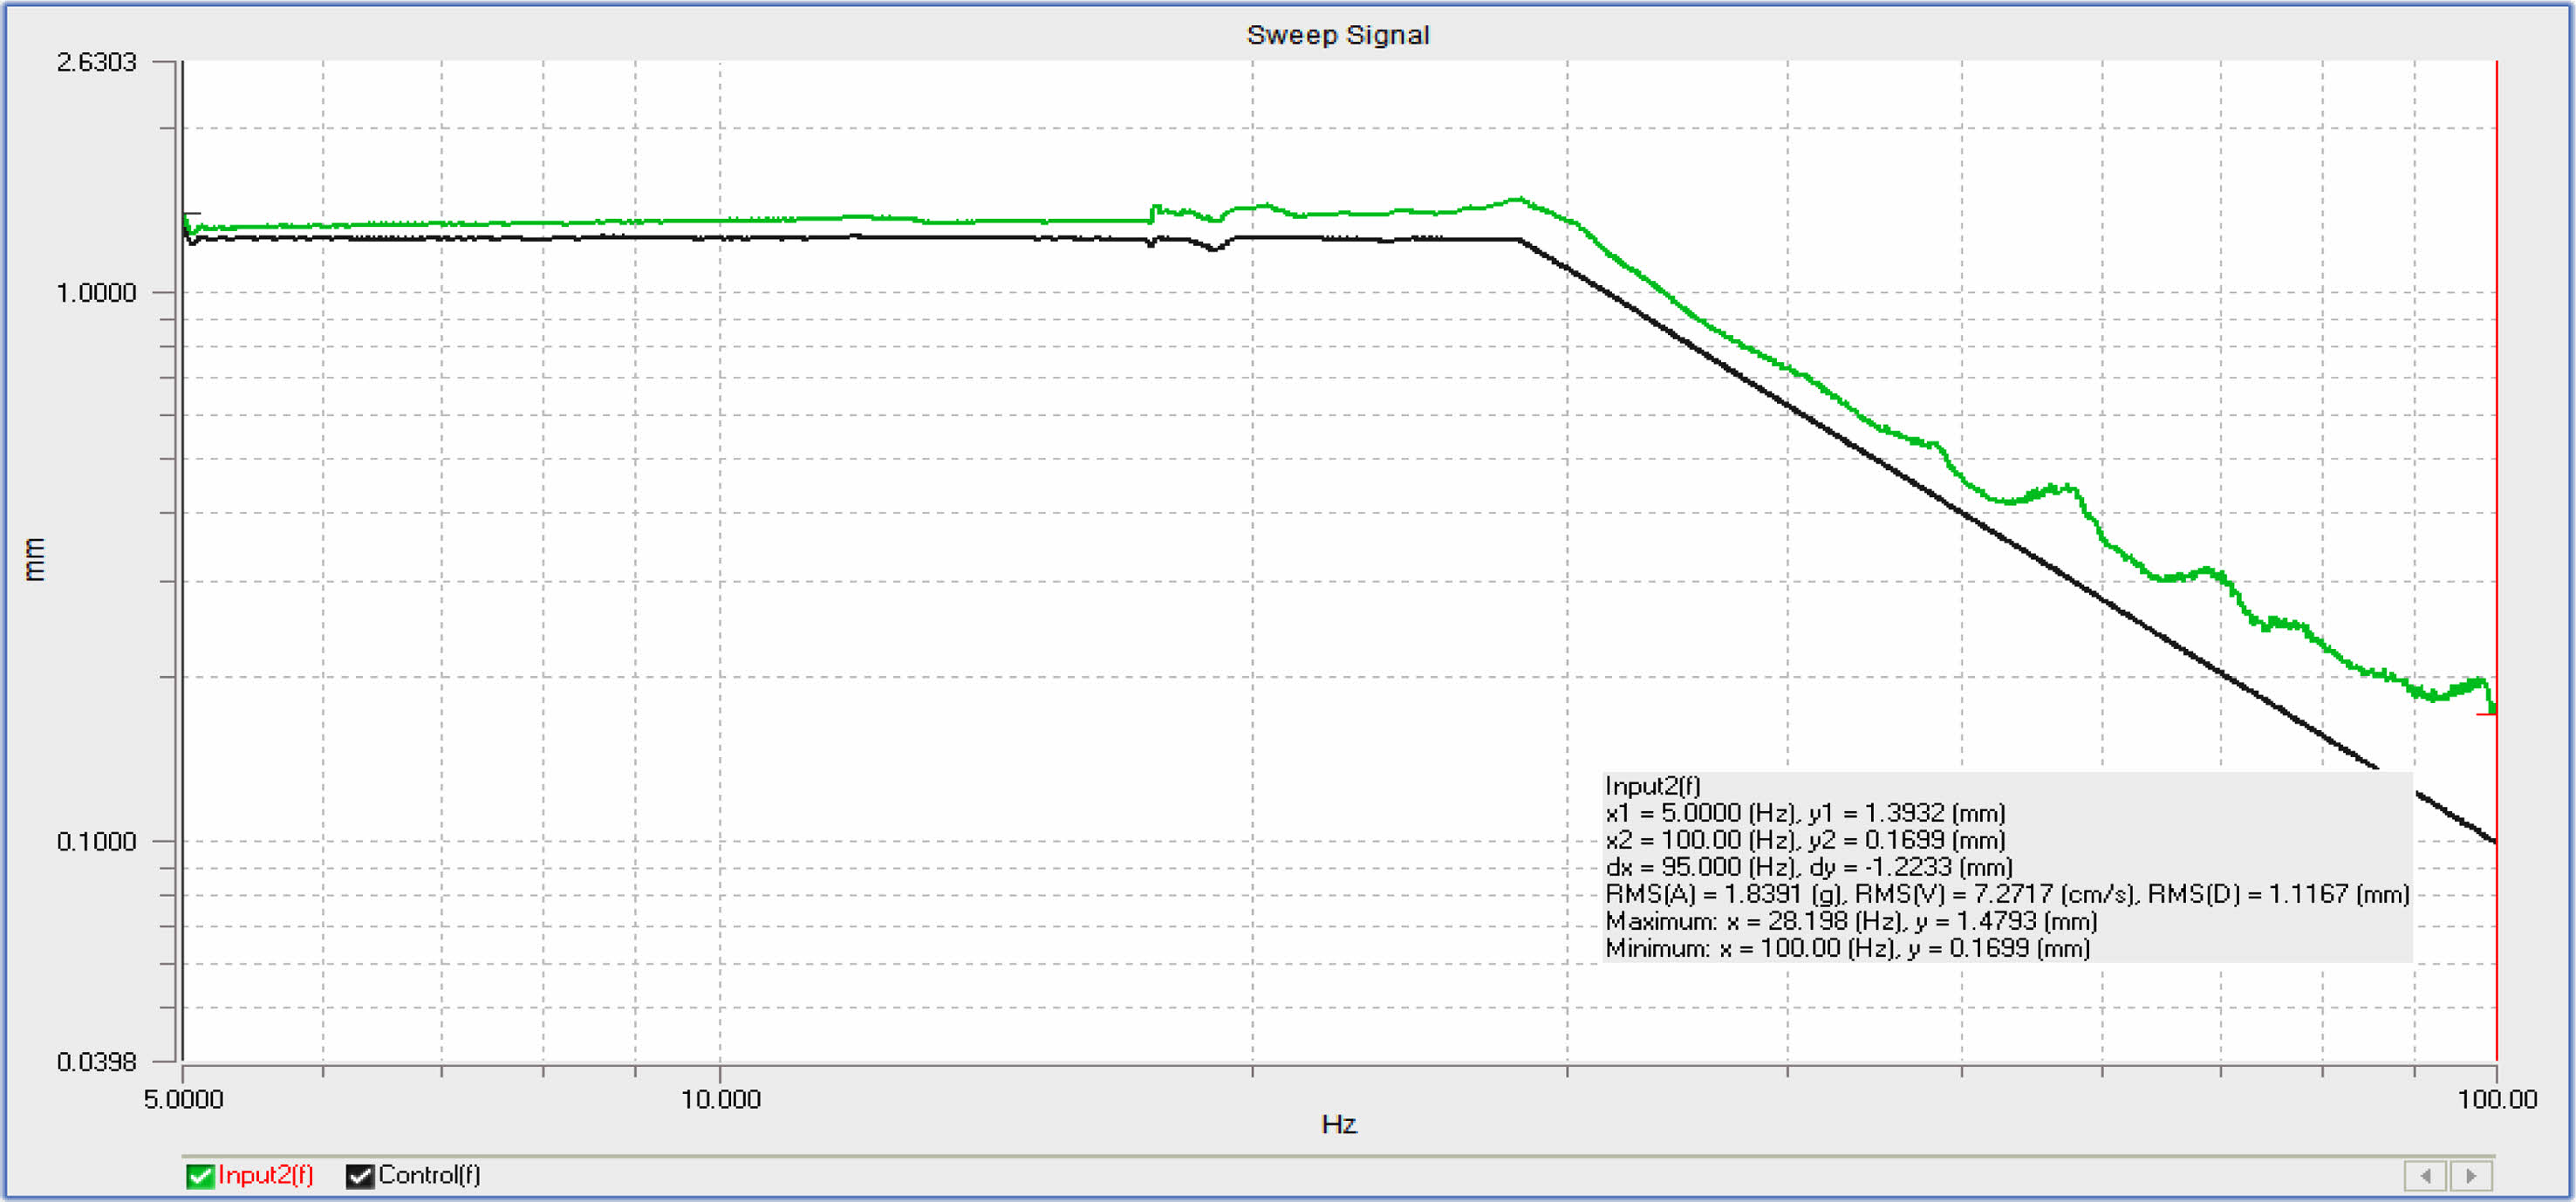Click the Hz x-axis unit label
Image resolution: width=2576 pixels, height=1202 pixels.
coord(1338,1124)
